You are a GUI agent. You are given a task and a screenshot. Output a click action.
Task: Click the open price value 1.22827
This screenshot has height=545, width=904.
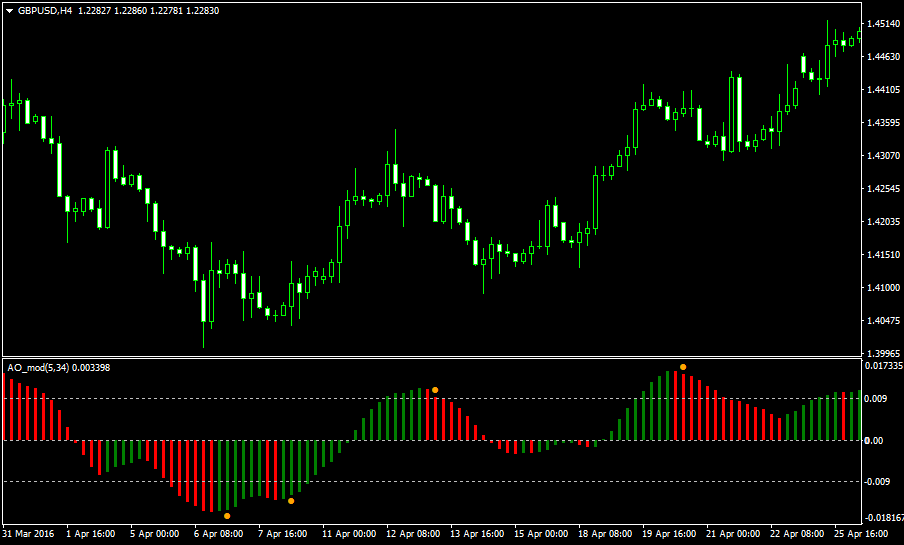pos(94,11)
